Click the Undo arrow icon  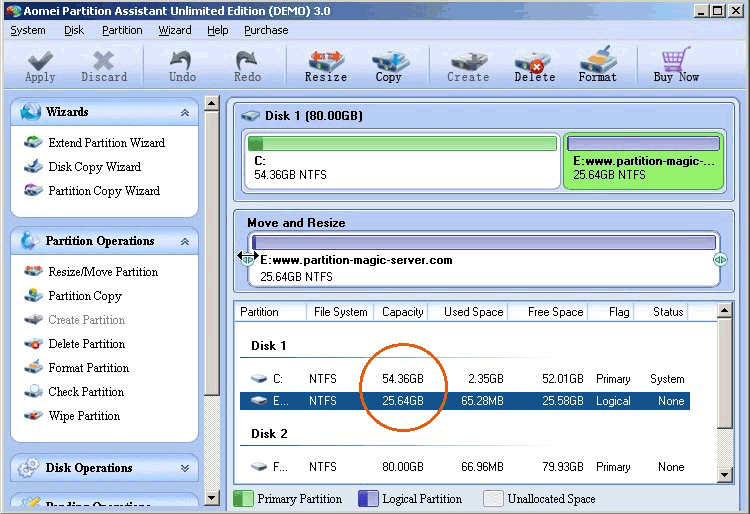[182, 61]
